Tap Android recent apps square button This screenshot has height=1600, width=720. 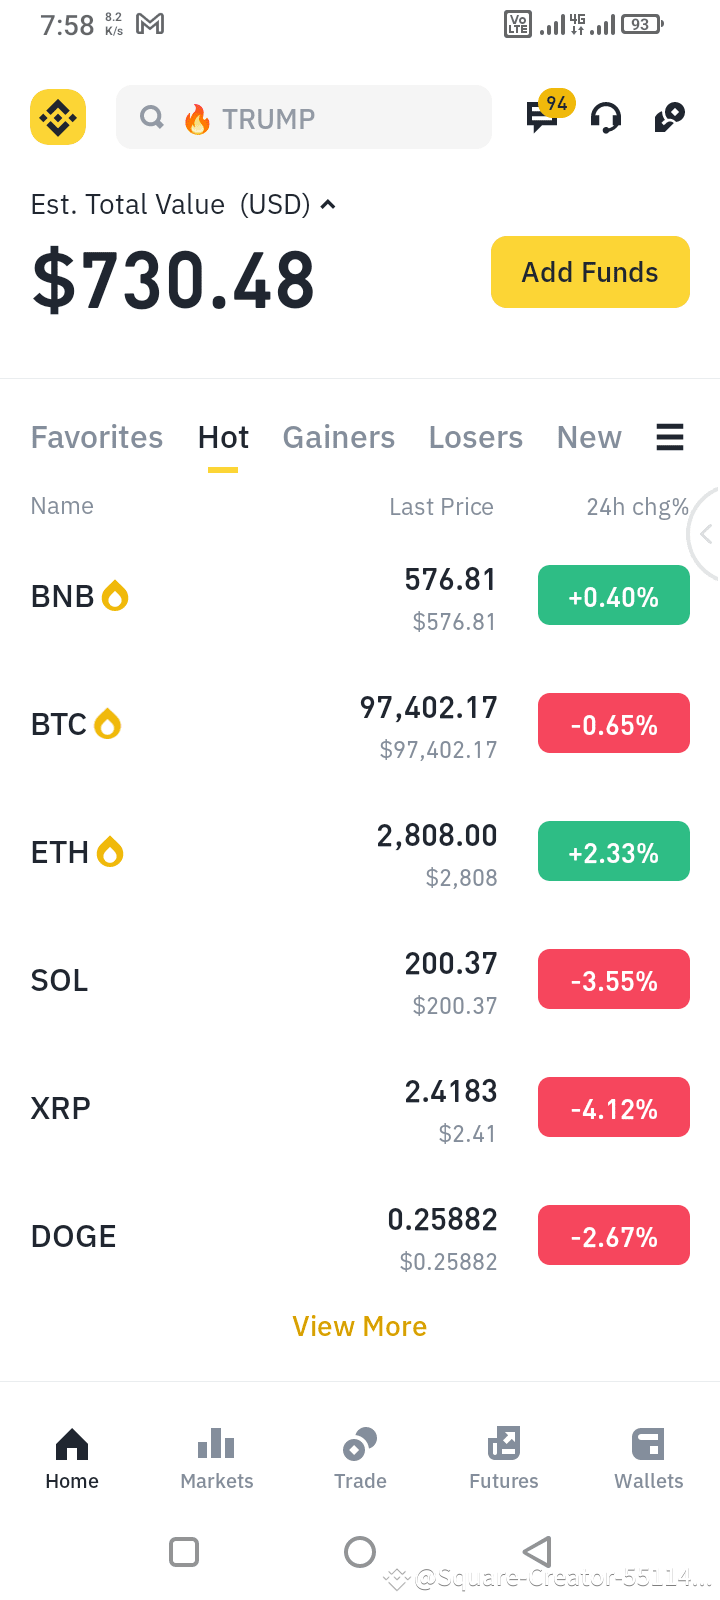[x=184, y=1552]
